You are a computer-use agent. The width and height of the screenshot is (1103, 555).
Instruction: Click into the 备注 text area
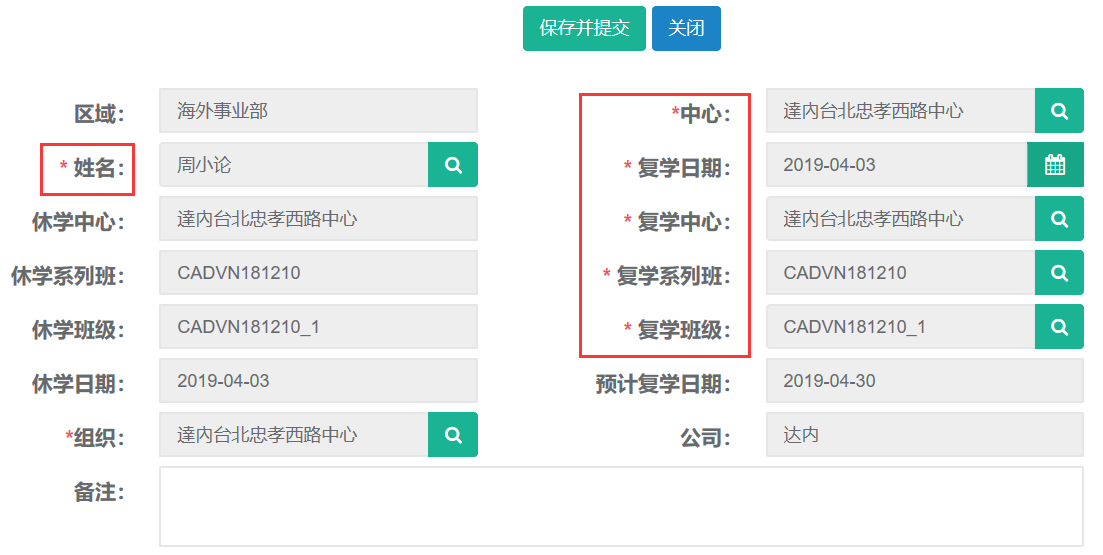click(620, 506)
